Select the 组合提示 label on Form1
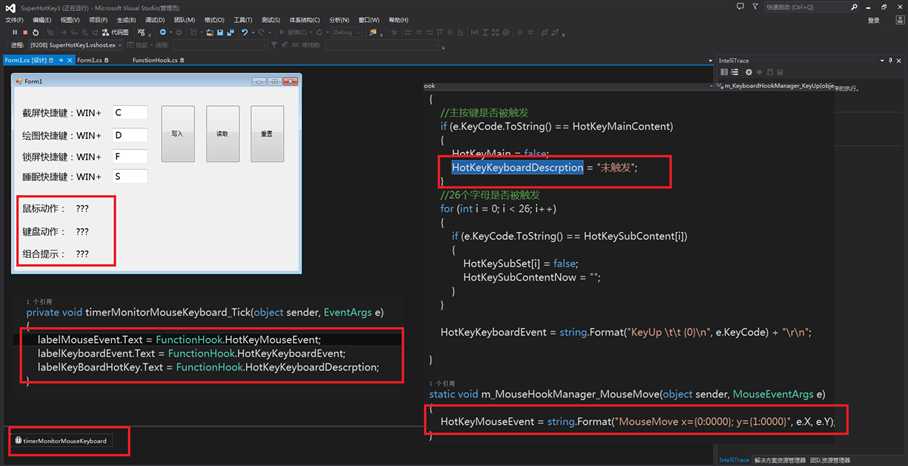Screen dimensions: 908x466 pos(44,254)
